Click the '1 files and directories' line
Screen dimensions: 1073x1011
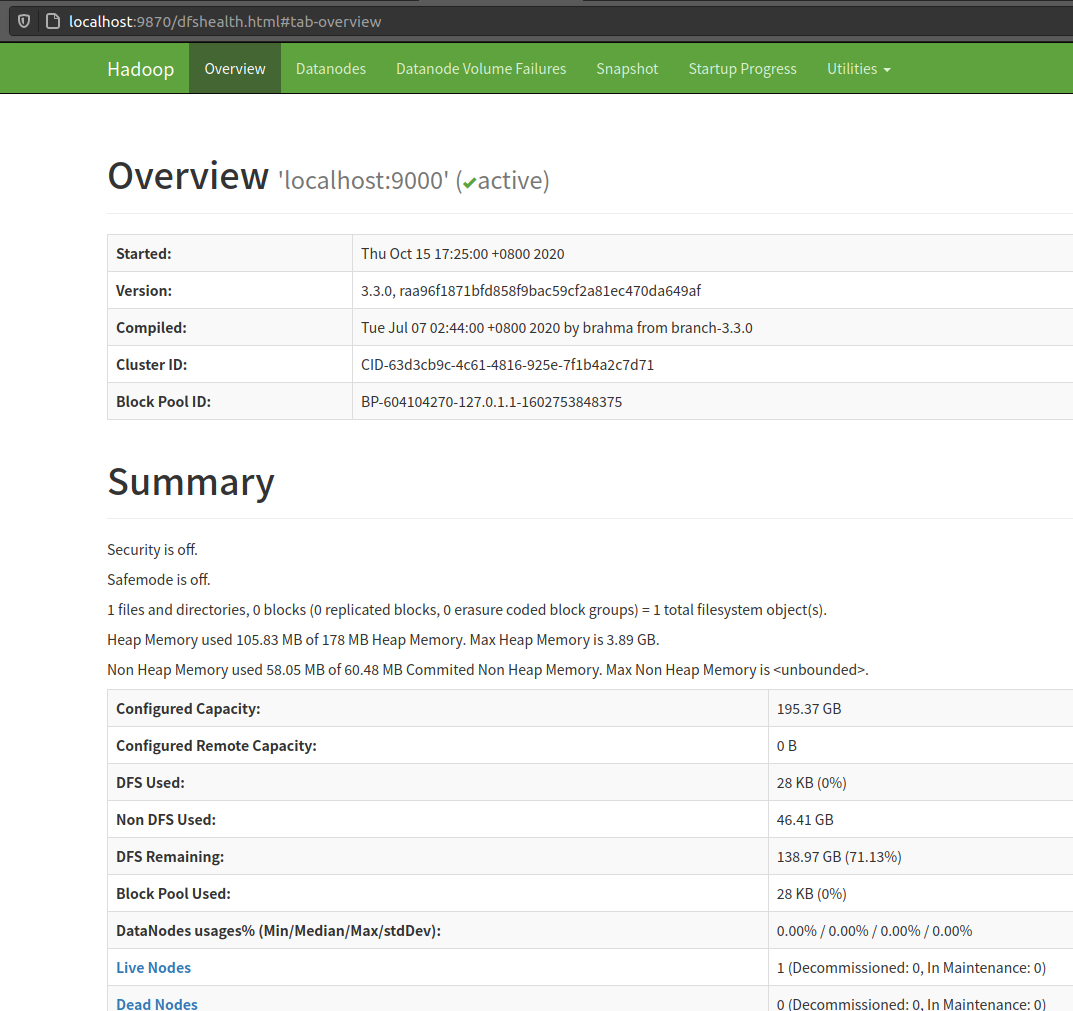click(467, 610)
